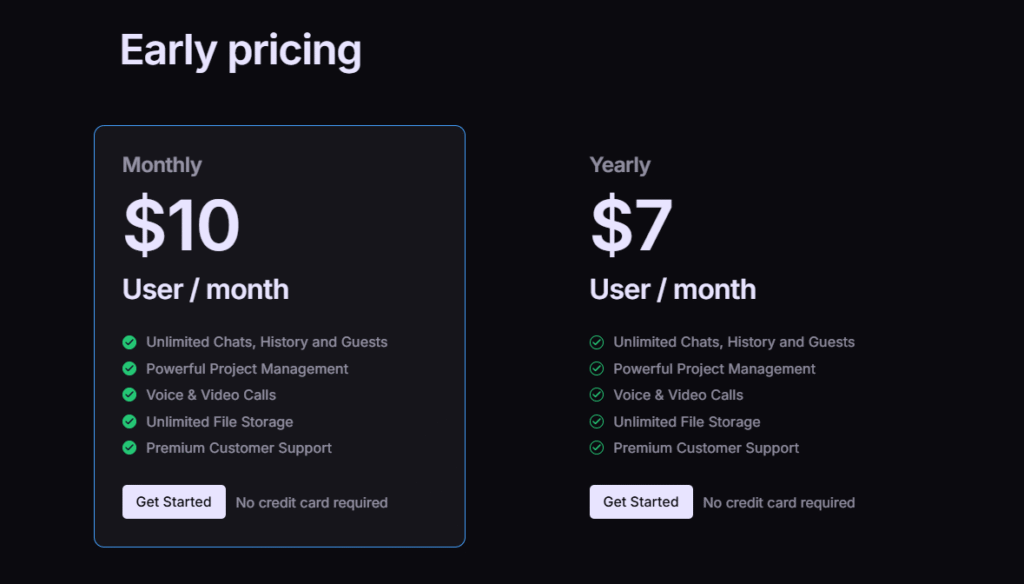Viewport: 1024px width, 584px height.
Task: Select the Monthly plan label
Action: [x=162, y=165]
